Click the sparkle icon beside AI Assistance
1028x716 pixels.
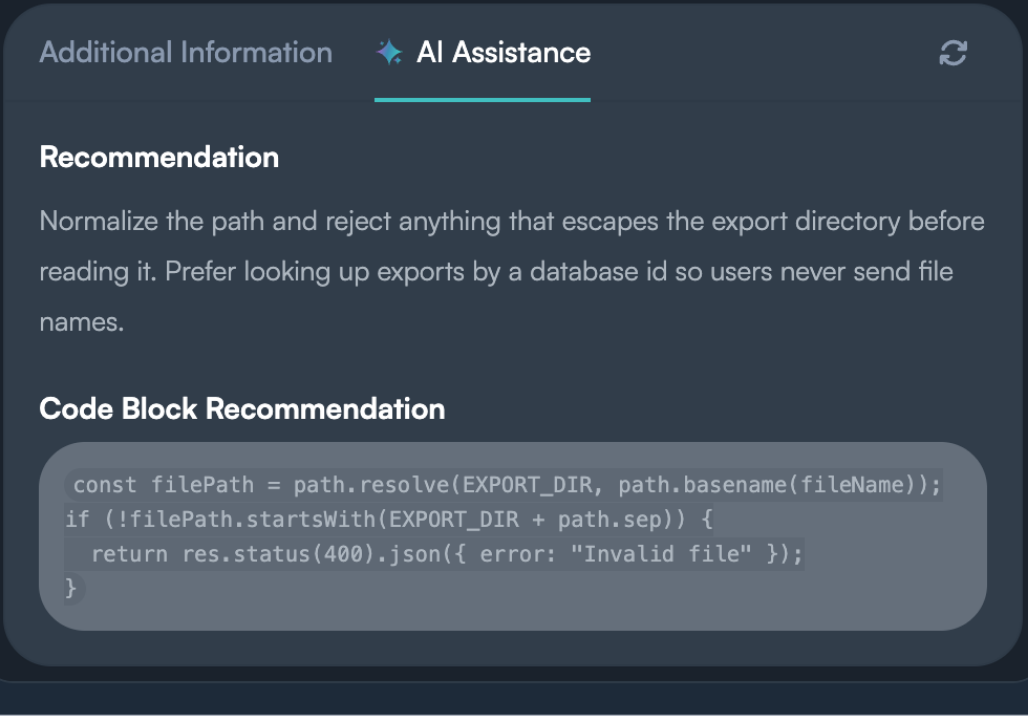click(x=389, y=52)
